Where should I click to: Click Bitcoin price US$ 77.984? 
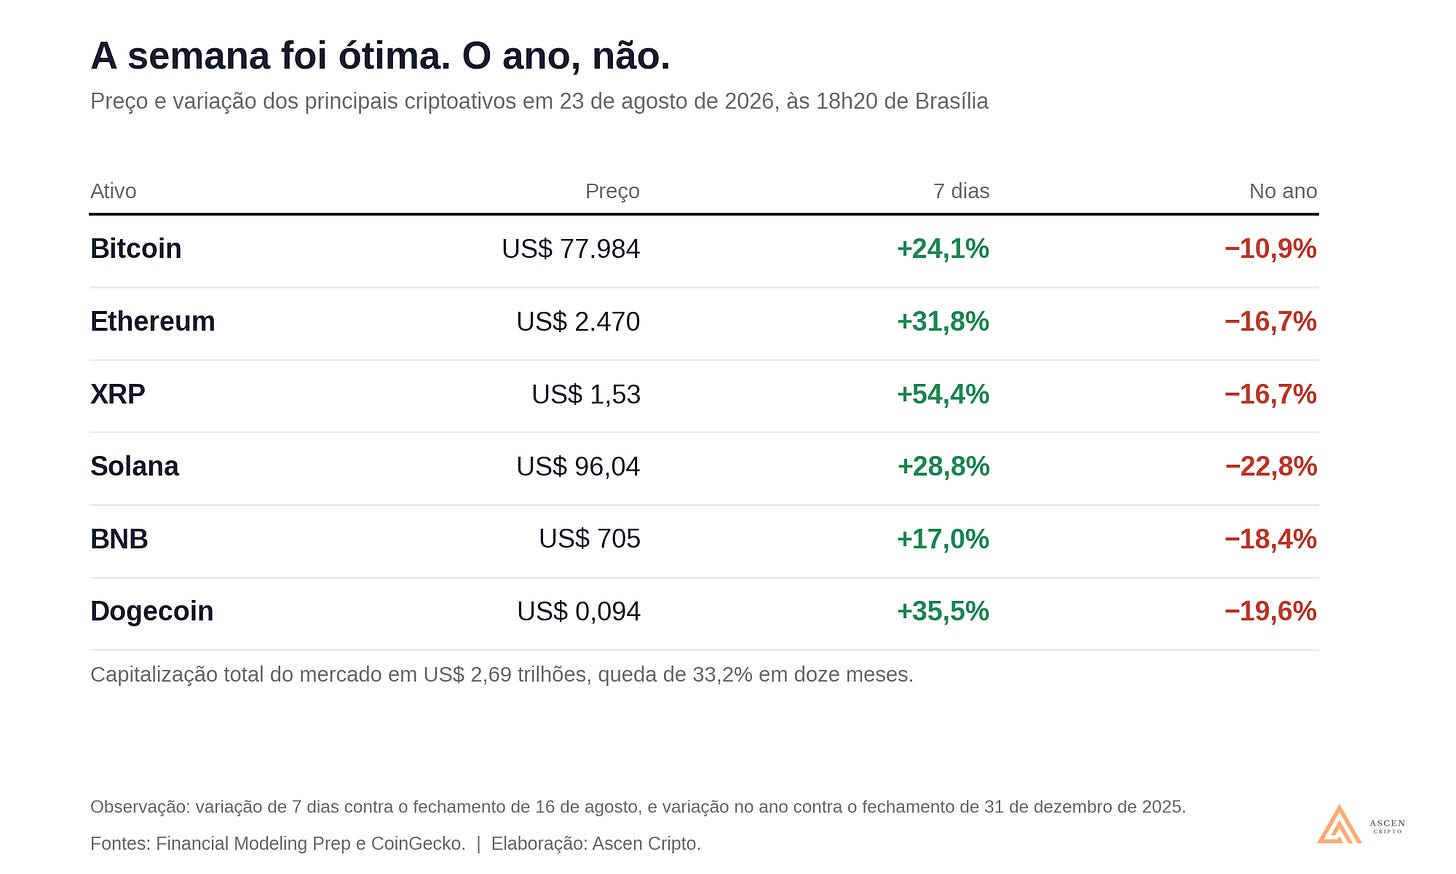(x=571, y=249)
